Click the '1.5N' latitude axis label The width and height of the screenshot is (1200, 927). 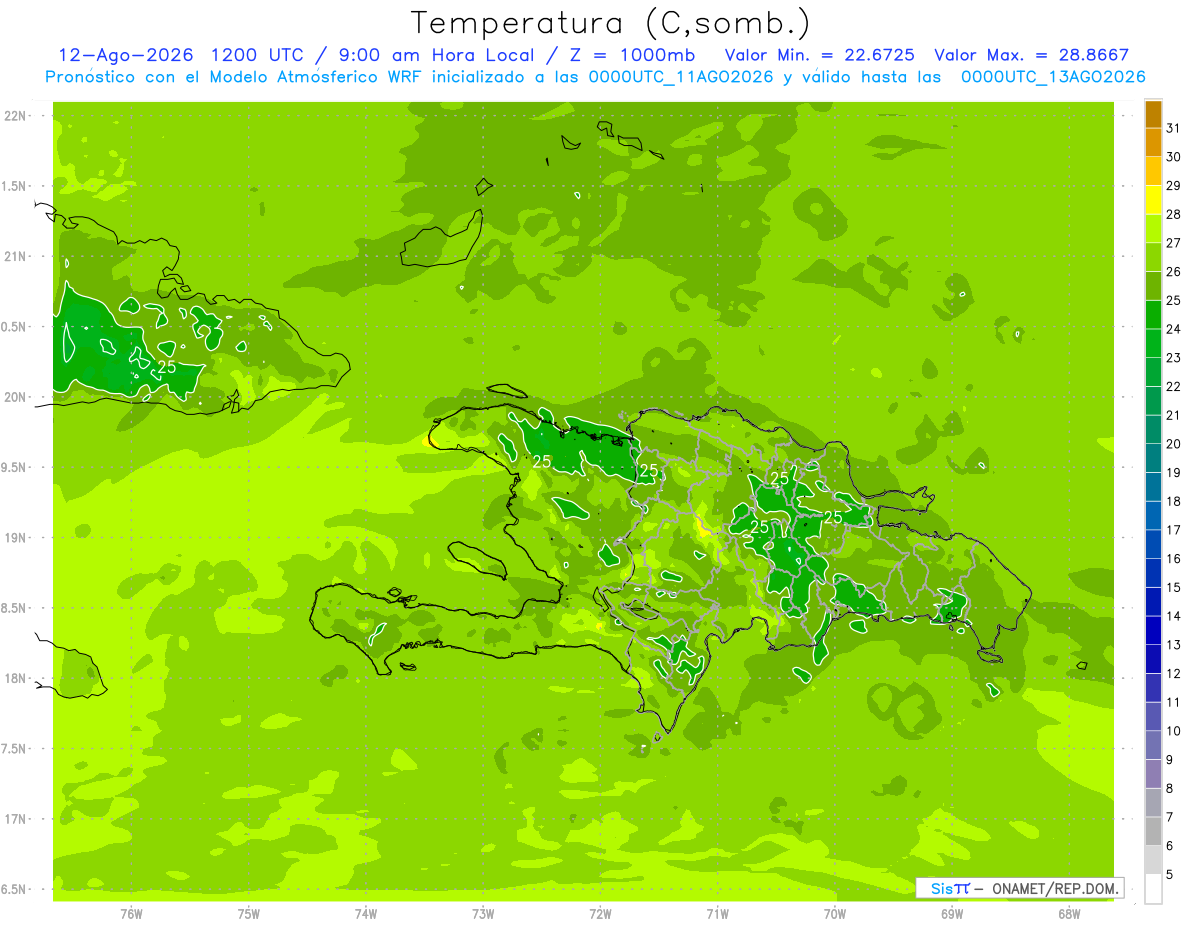tap(15, 187)
